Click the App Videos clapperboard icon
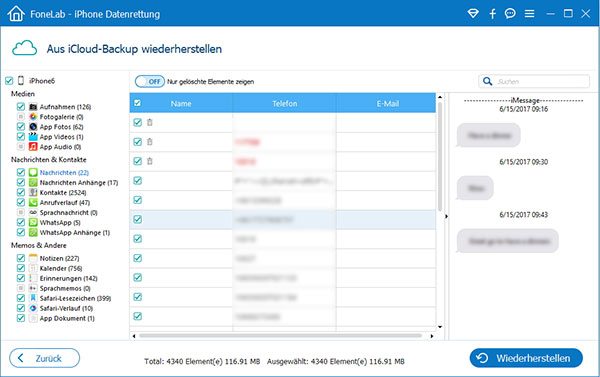 tap(33, 136)
